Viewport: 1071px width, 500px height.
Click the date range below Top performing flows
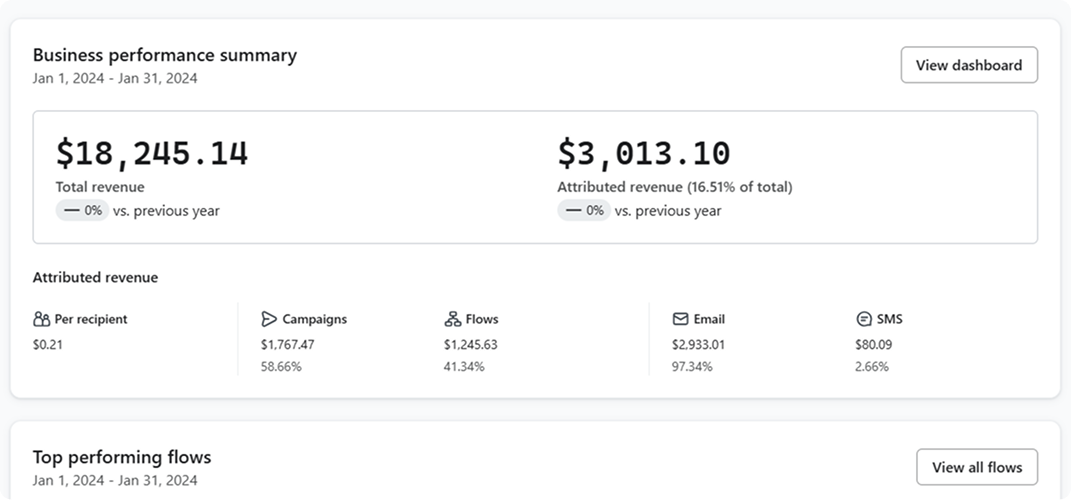click(x=115, y=480)
